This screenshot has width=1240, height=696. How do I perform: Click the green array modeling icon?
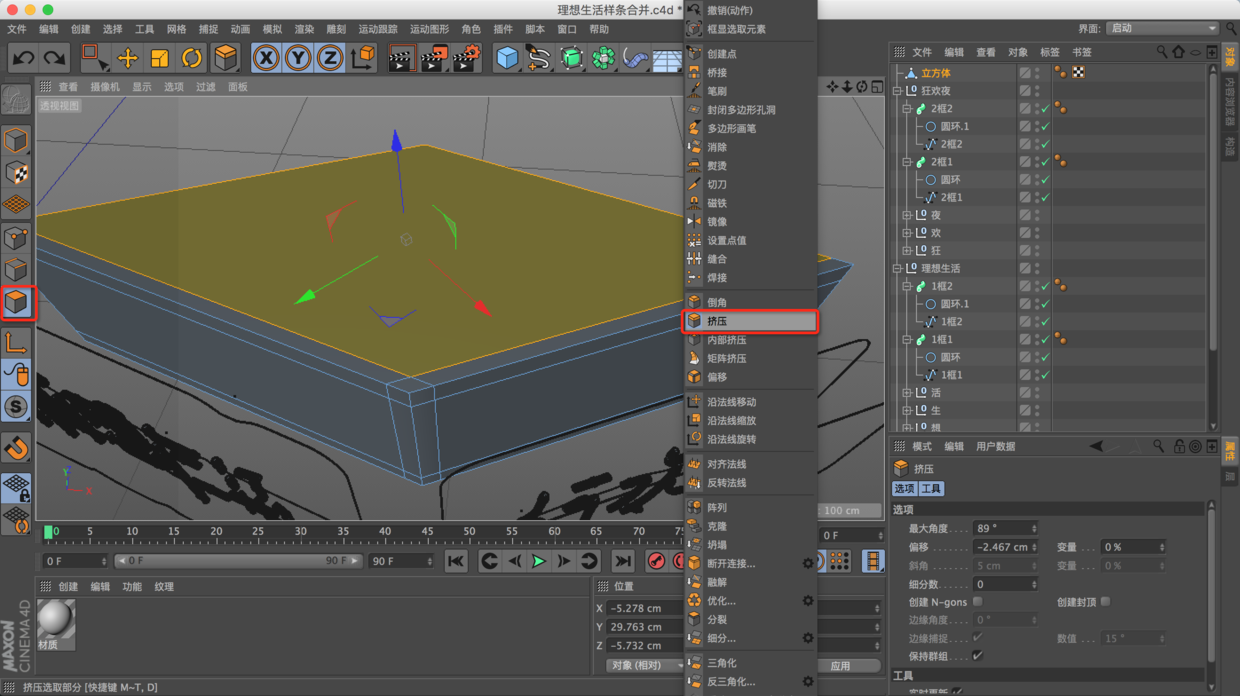point(603,58)
